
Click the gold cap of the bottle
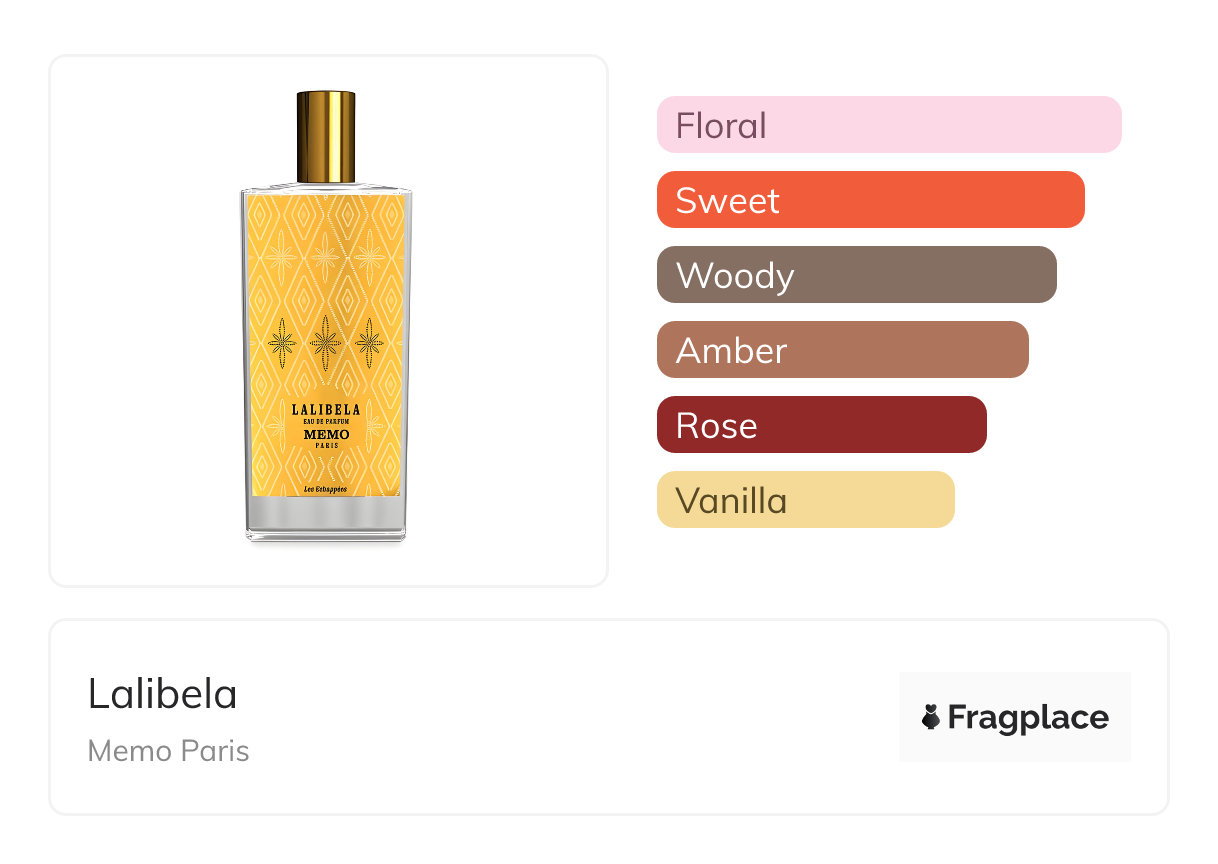point(326,137)
